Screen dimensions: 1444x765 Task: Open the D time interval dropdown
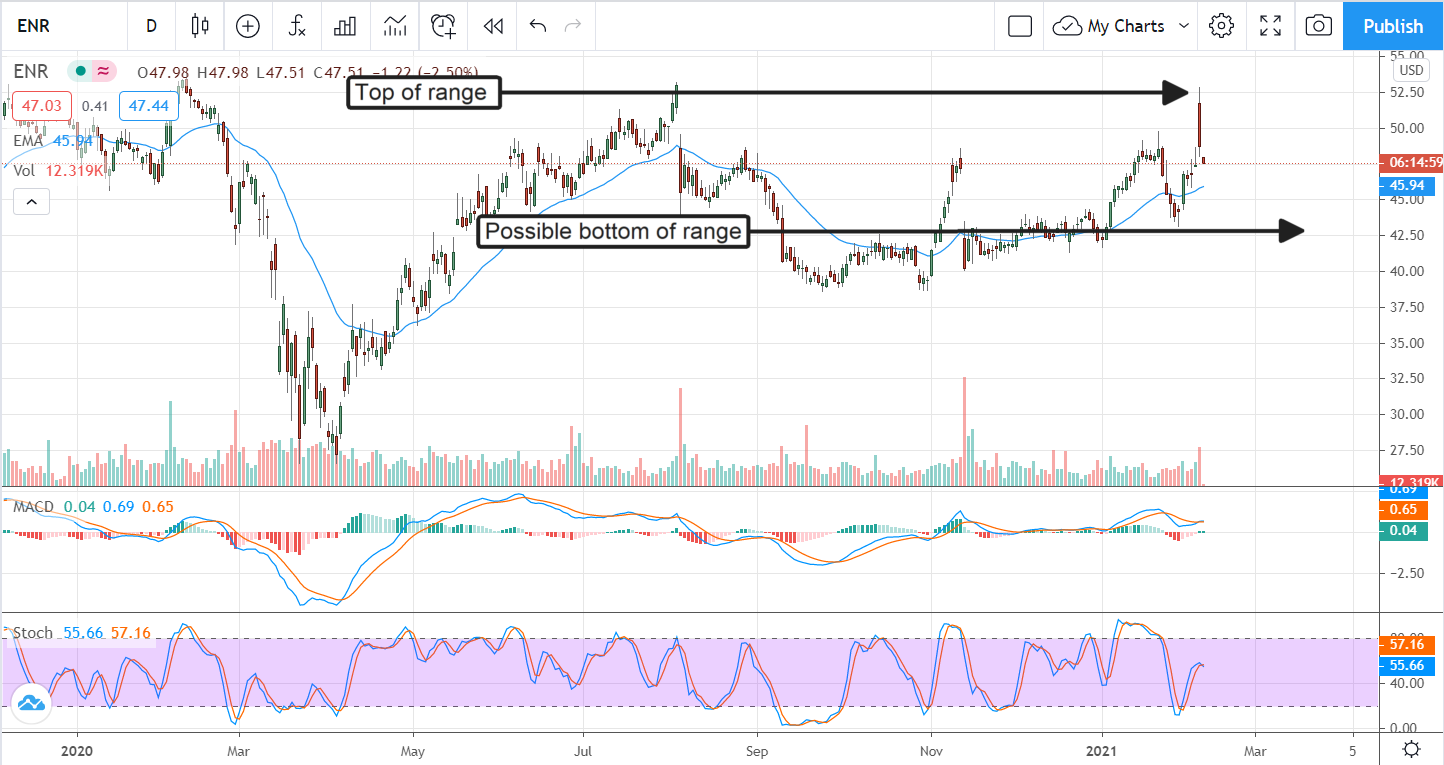click(152, 26)
